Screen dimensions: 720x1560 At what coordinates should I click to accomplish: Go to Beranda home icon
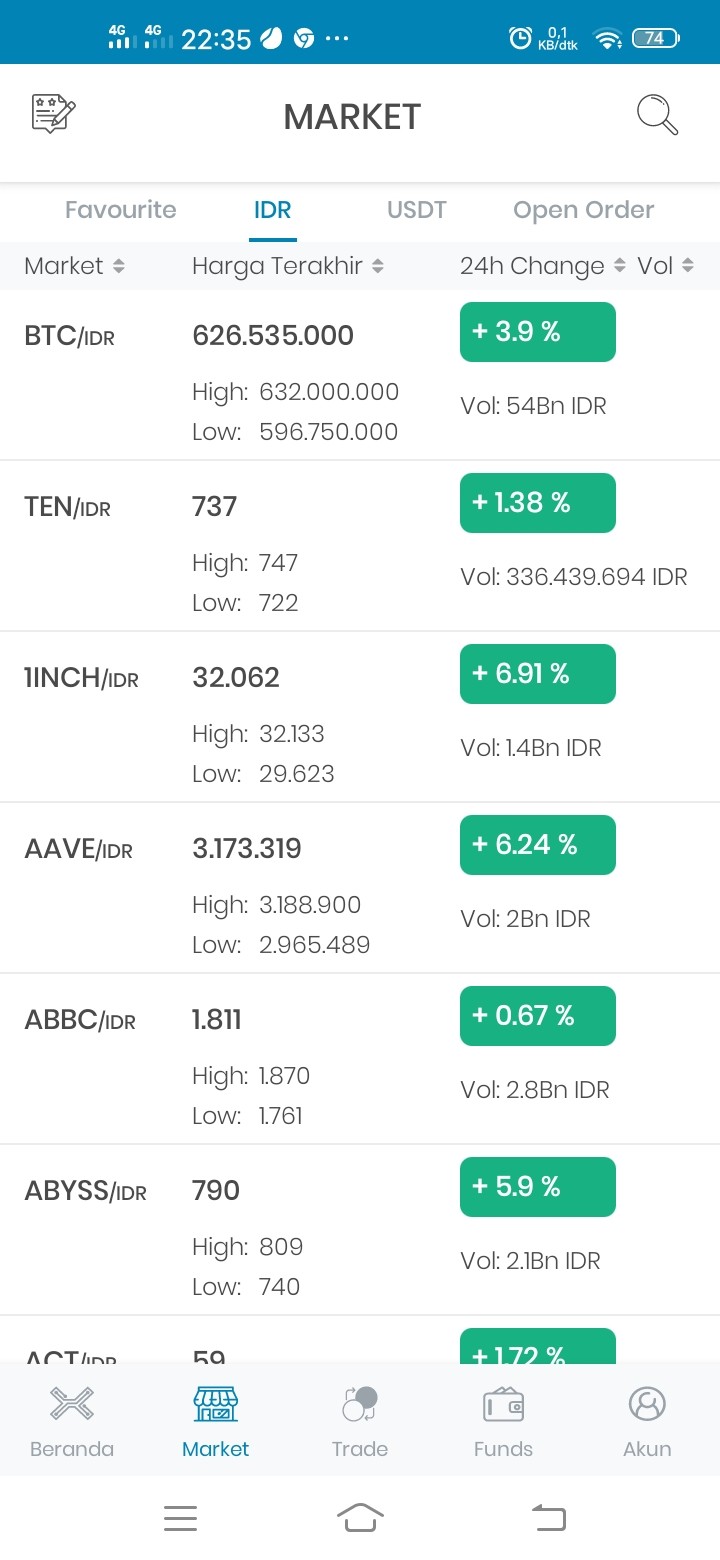coord(72,1404)
